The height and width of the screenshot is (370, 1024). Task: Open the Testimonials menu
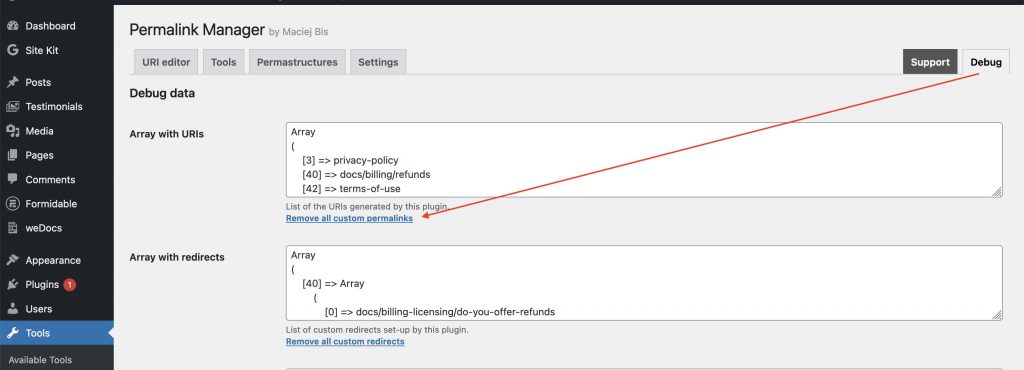(54, 106)
